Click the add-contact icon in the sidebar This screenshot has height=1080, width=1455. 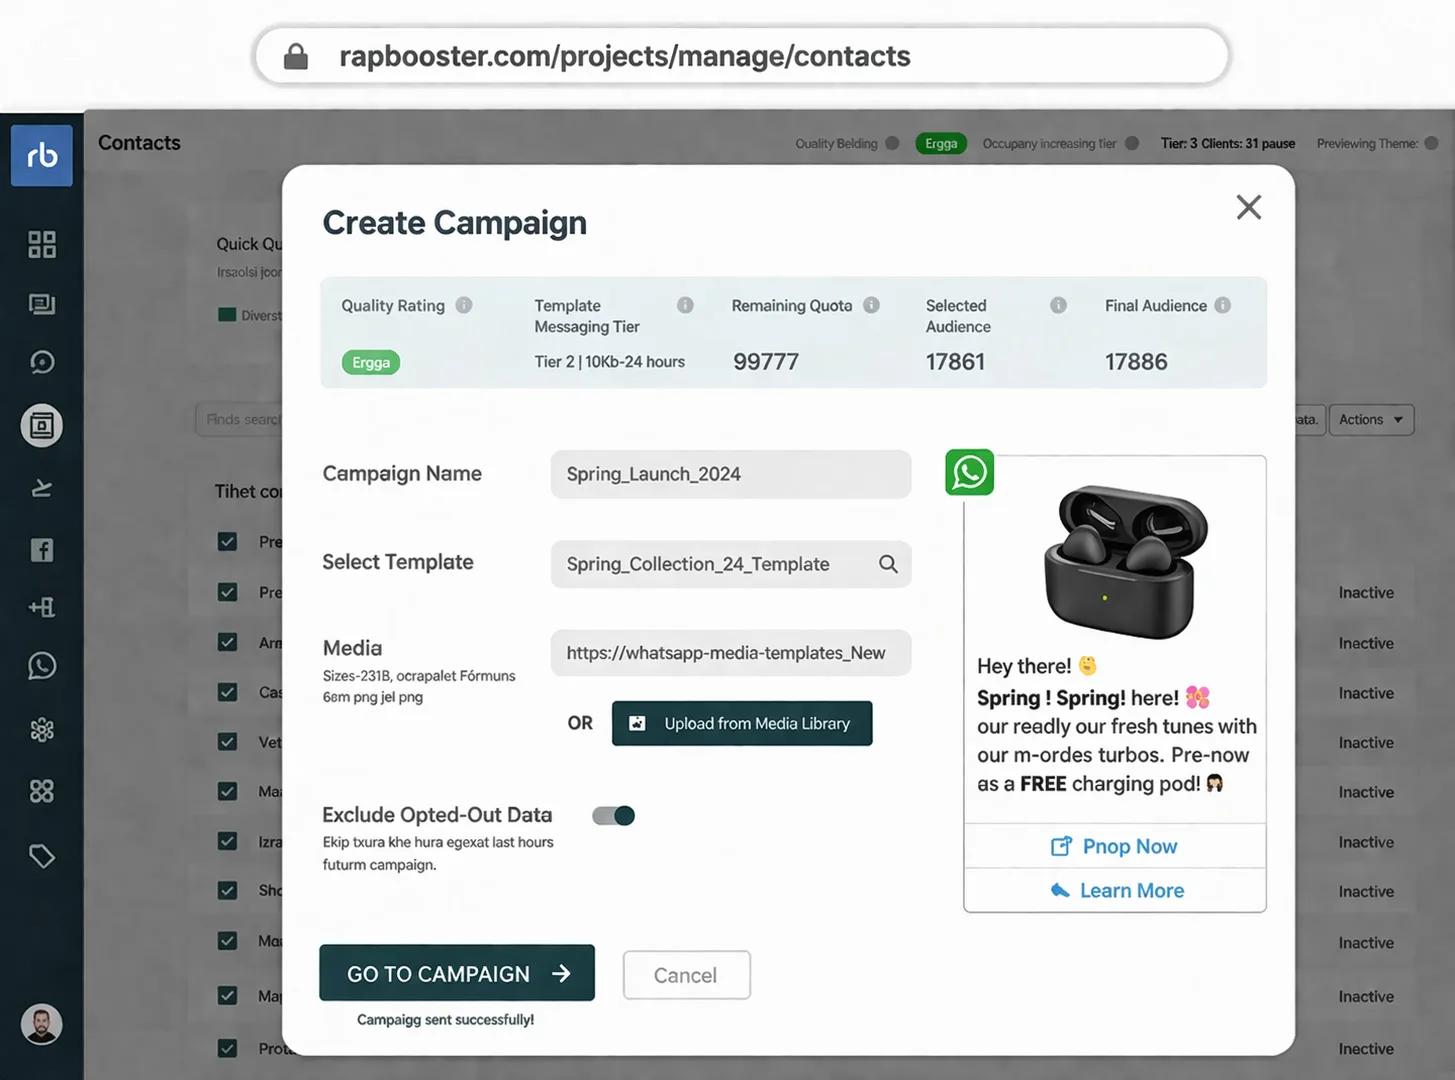tap(41, 607)
